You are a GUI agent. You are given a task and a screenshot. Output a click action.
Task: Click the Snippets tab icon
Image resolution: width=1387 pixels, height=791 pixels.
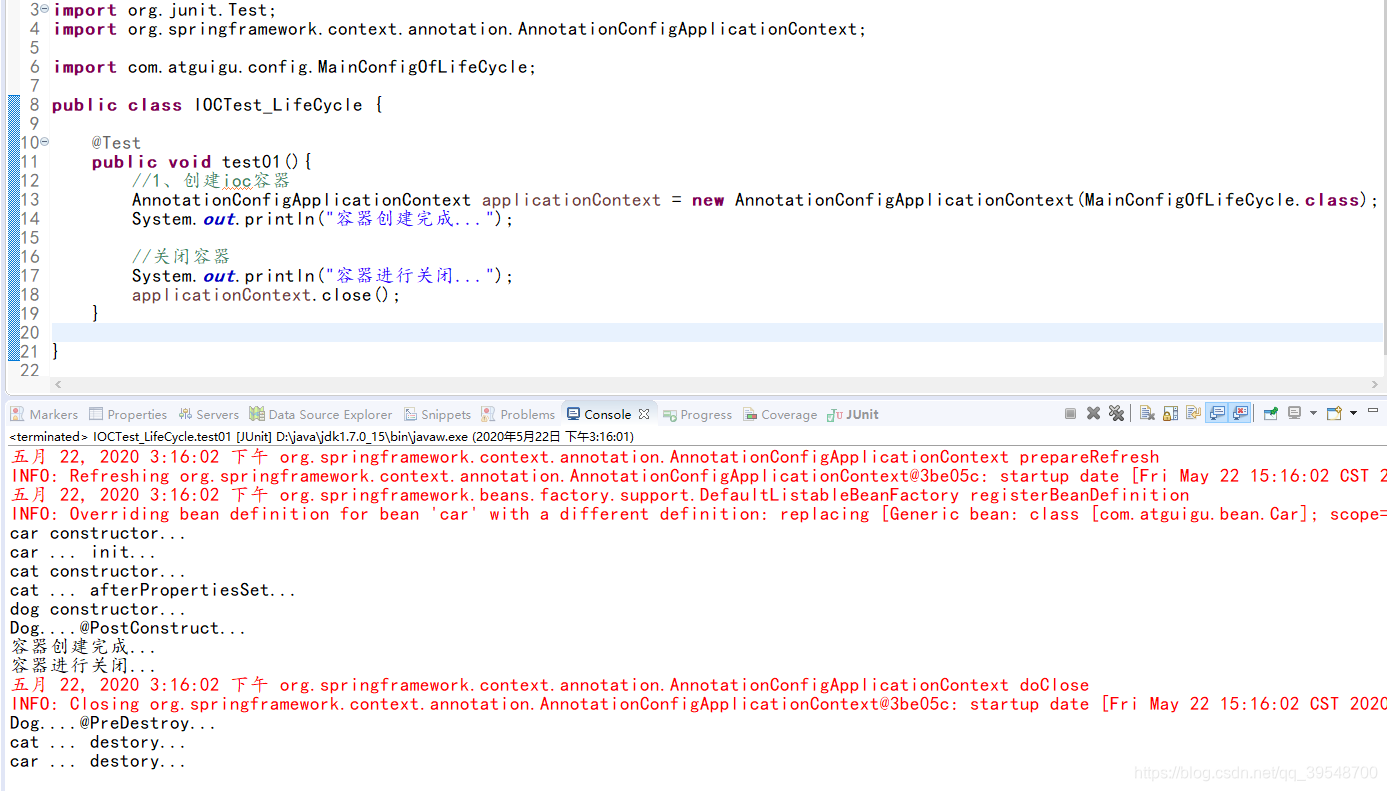point(411,414)
